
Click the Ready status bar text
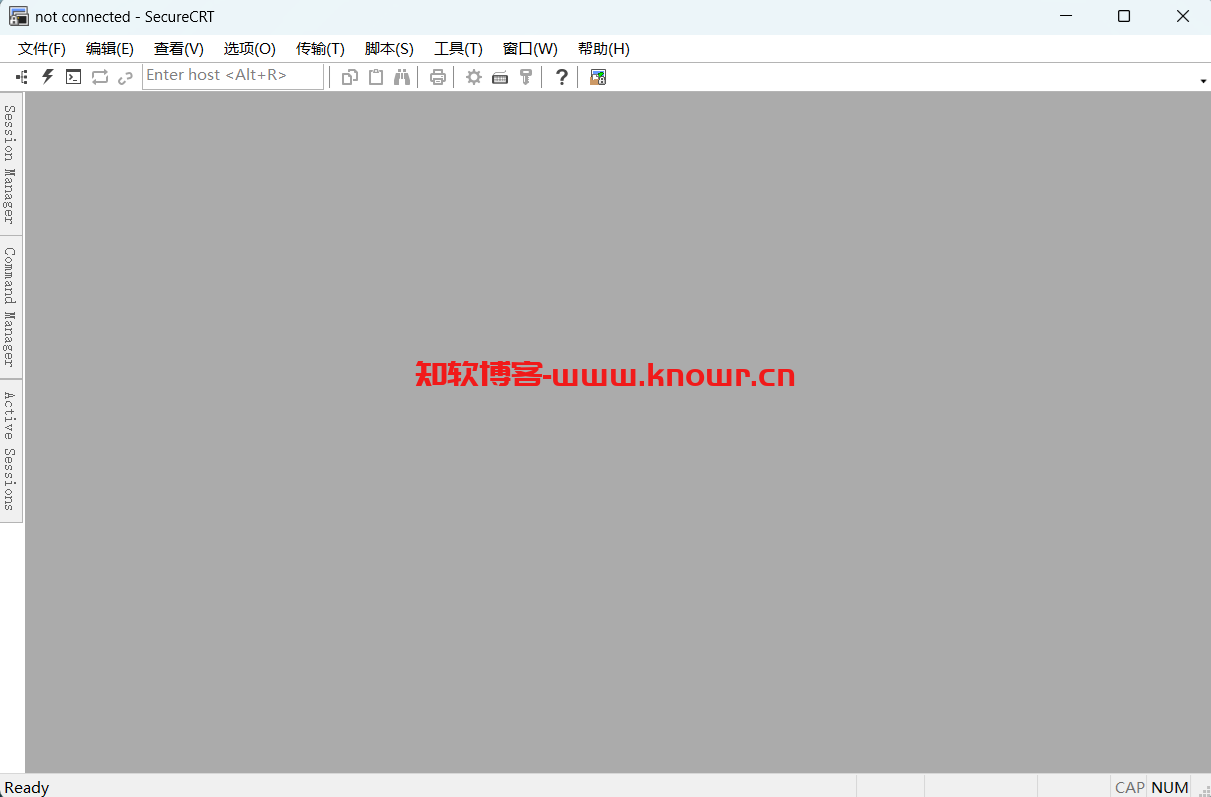pos(27,787)
